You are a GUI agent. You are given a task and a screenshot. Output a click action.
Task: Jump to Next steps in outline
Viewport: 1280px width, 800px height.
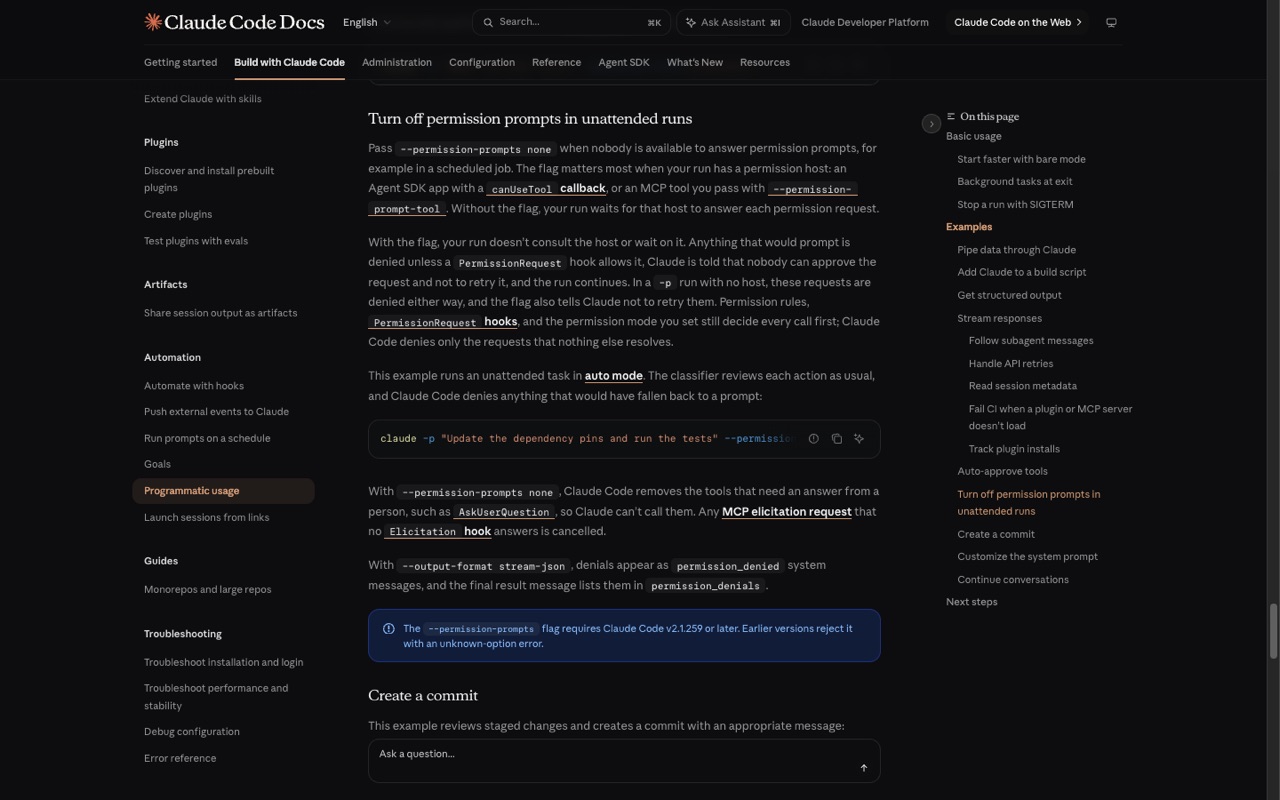tap(971, 602)
